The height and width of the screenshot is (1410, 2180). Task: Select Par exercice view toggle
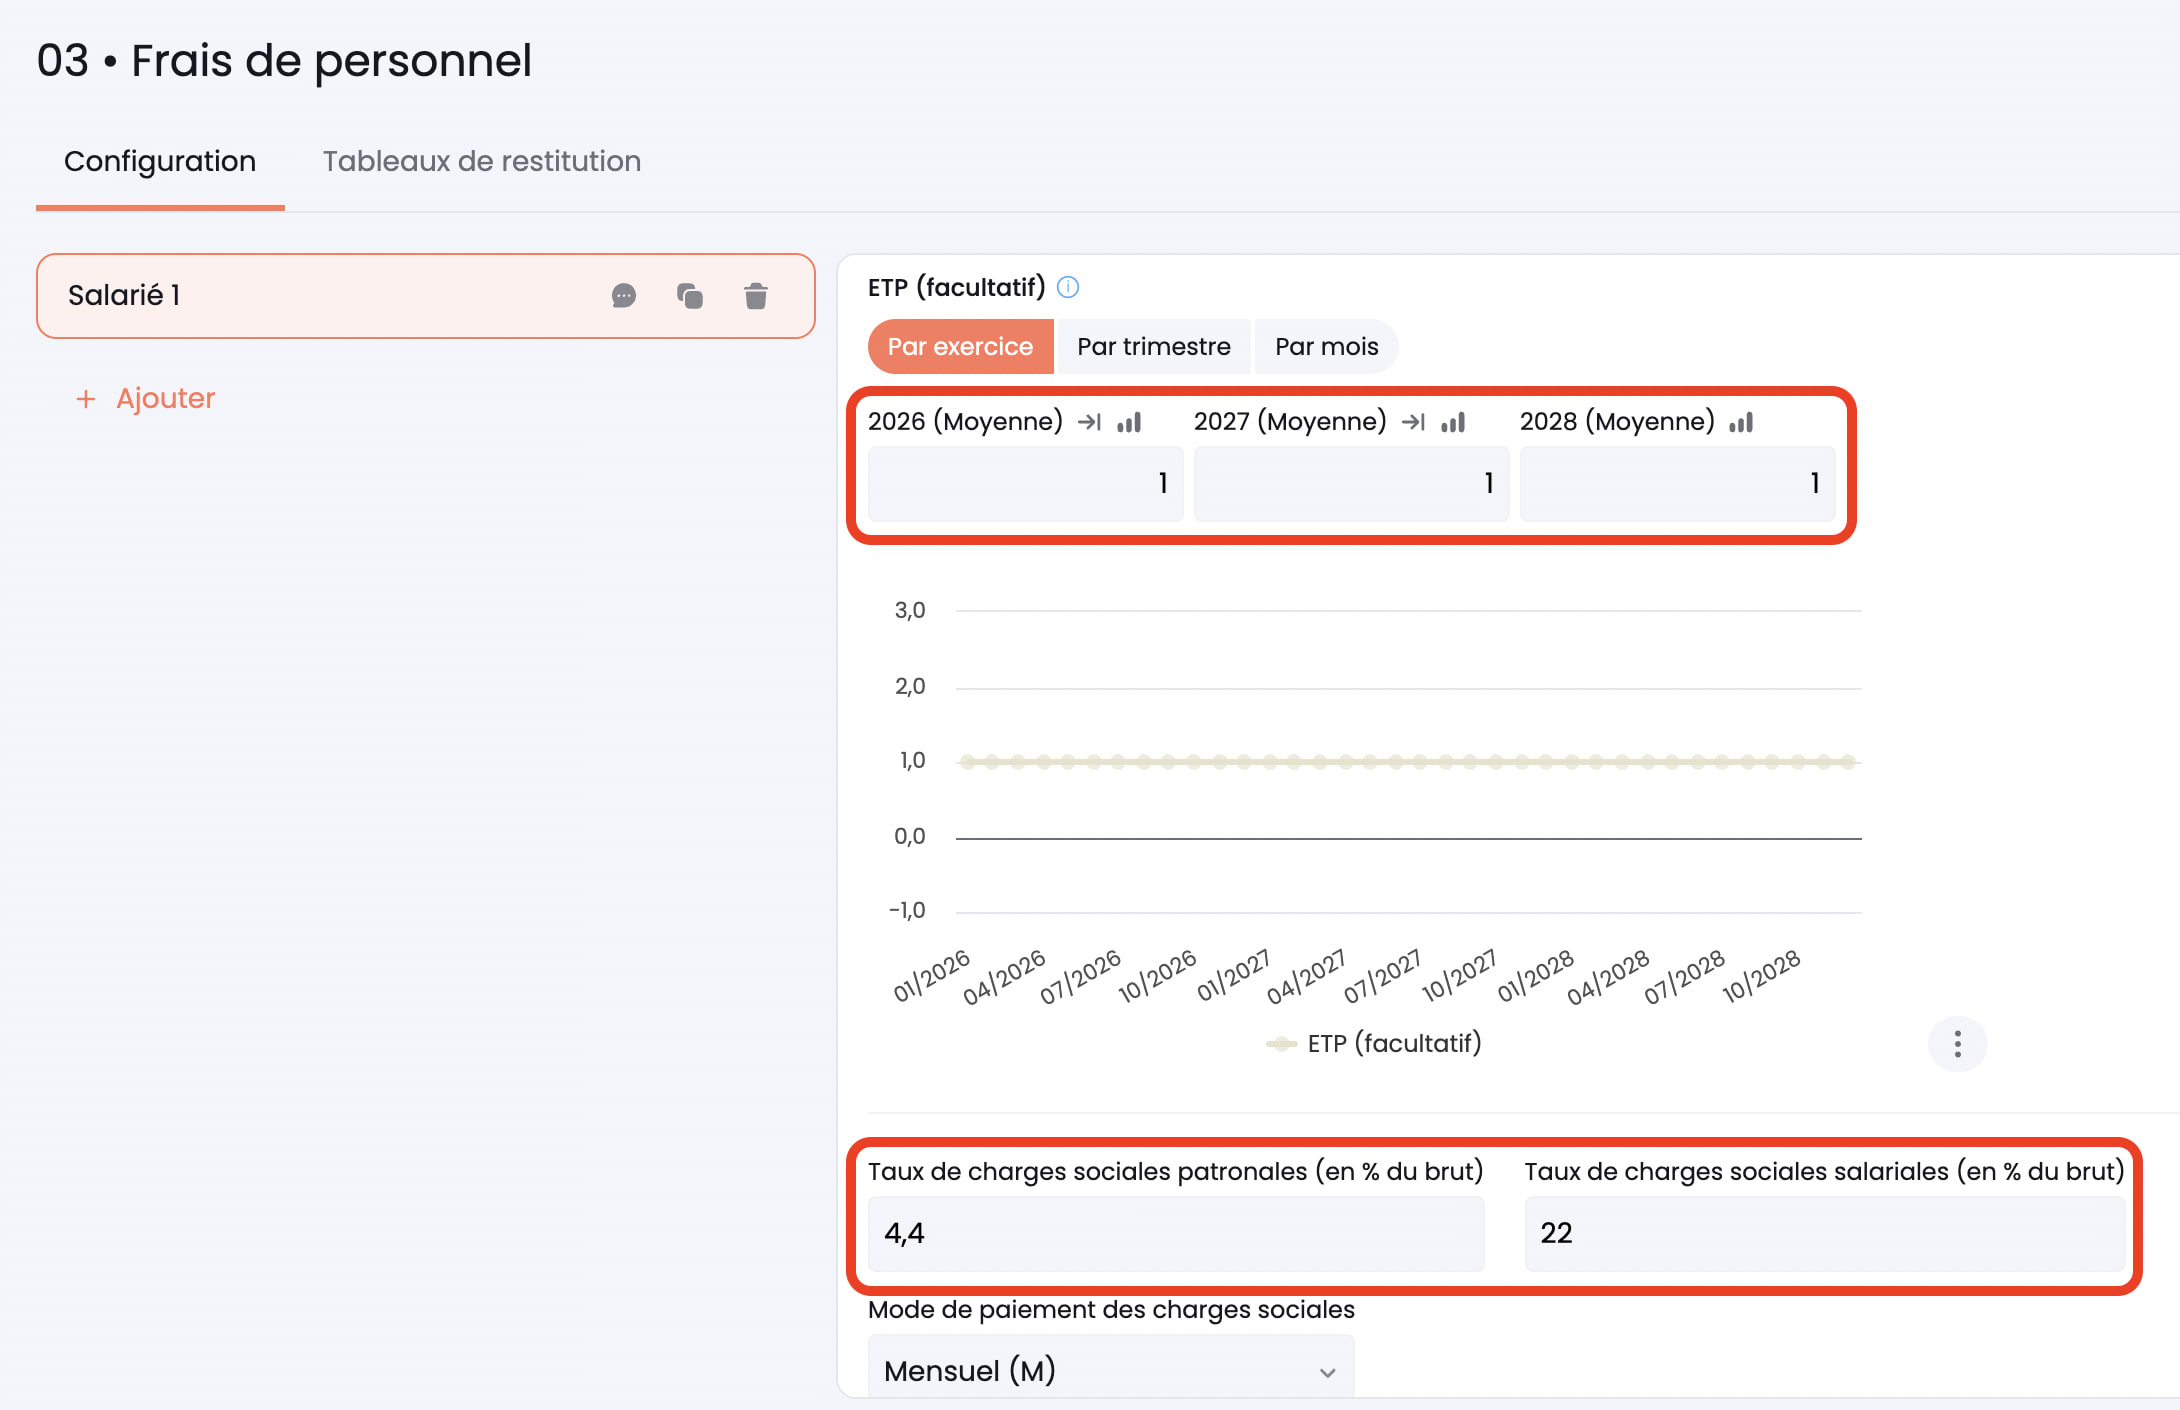click(960, 347)
